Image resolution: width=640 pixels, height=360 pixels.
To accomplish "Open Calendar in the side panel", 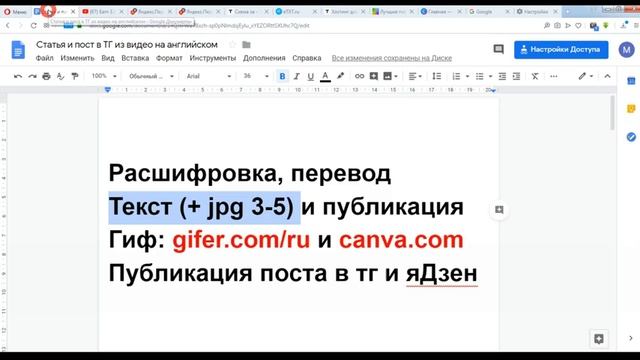I will [631, 81].
